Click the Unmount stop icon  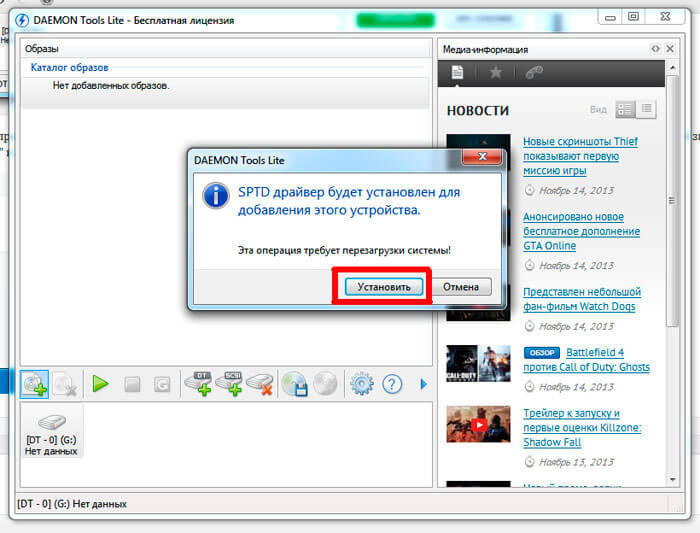click(132, 384)
